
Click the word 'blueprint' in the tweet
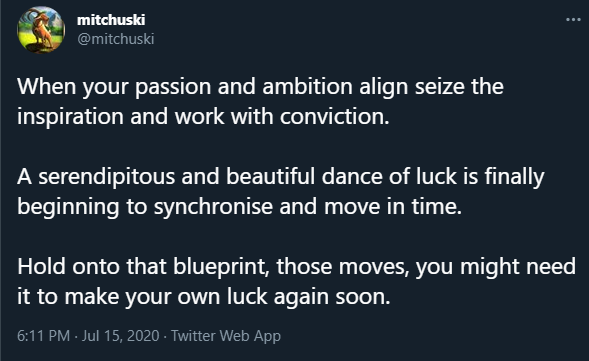[x=221, y=267]
